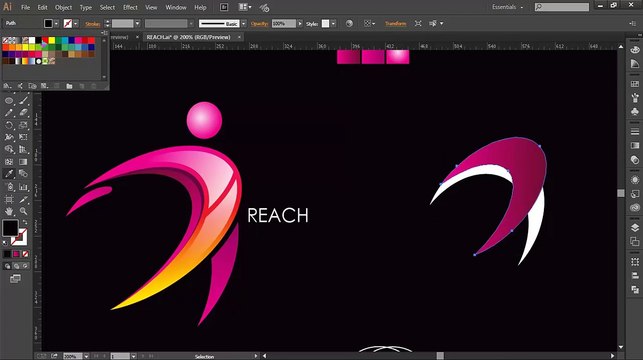Swap fill and stroke colors
Viewport: 643px width, 360px height.
25,222
